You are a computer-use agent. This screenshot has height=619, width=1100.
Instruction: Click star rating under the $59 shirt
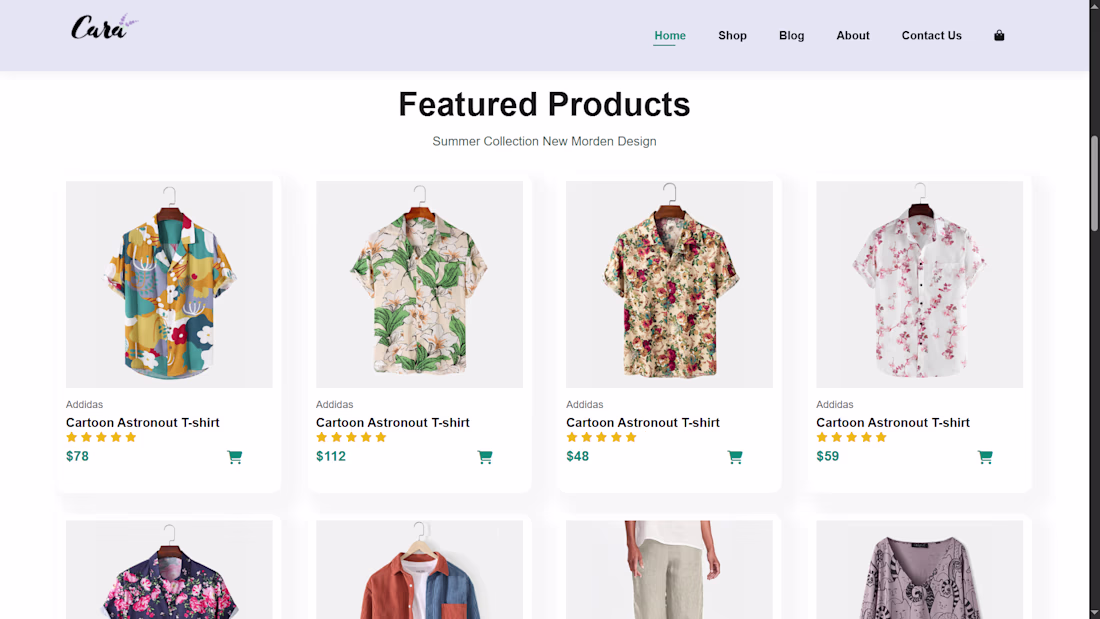click(852, 437)
